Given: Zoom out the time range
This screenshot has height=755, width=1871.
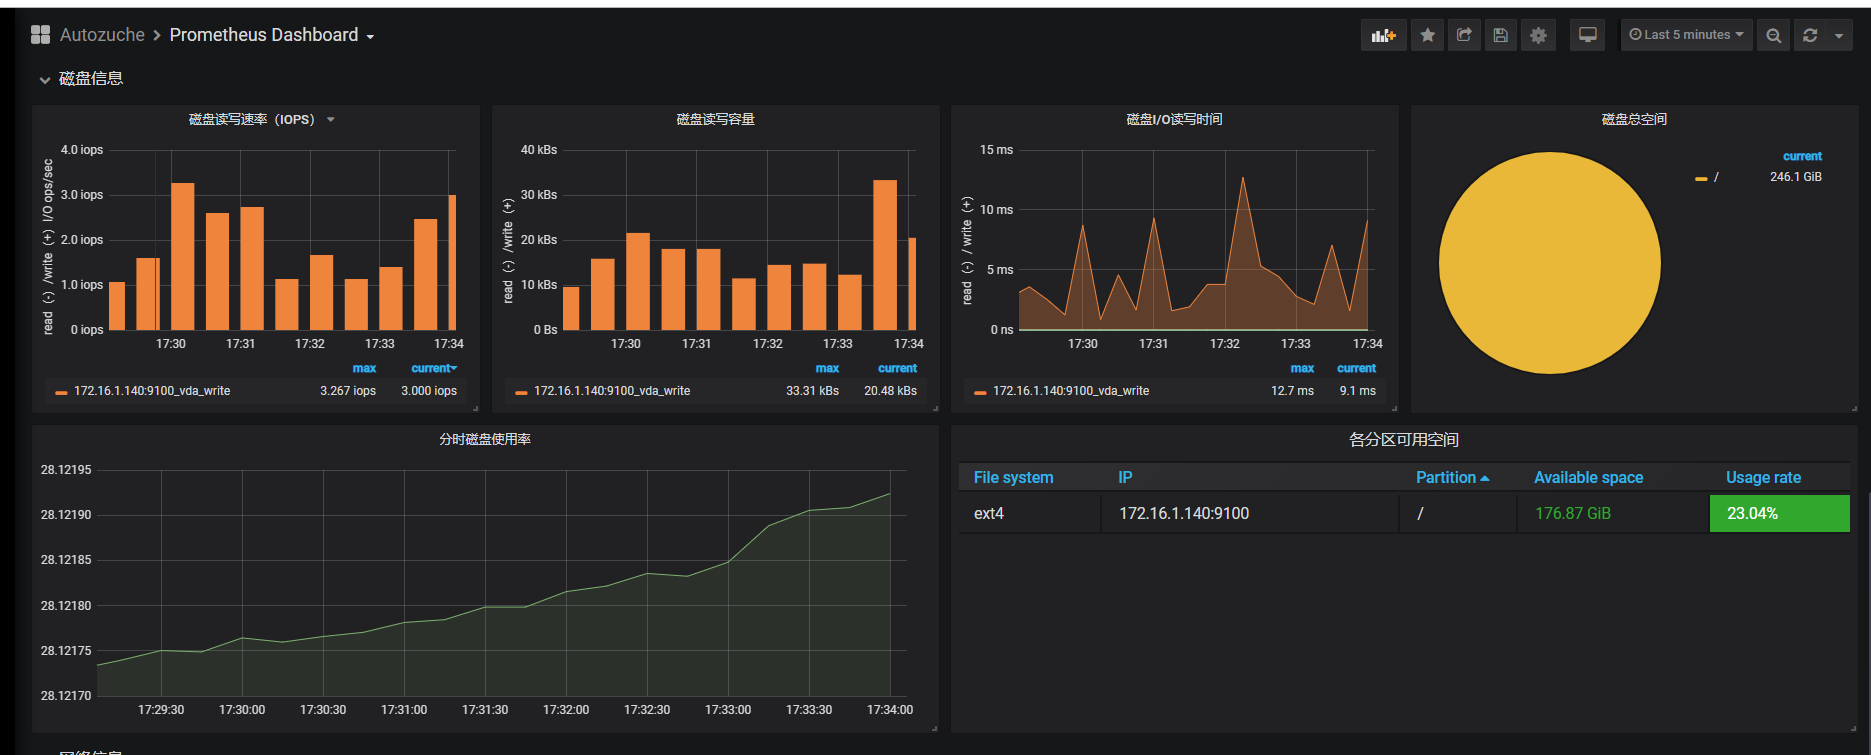Looking at the screenshot, I should 1773,35.
